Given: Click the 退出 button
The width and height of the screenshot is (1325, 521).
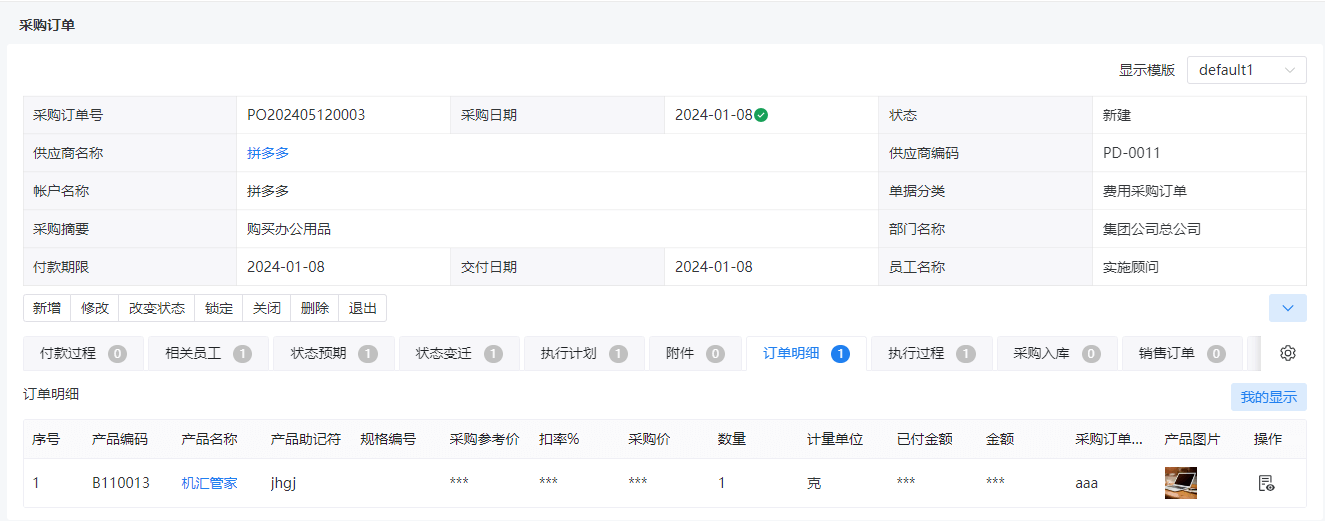Looking at the screenshot, I should pyautogui.click(x=363, y=308).
